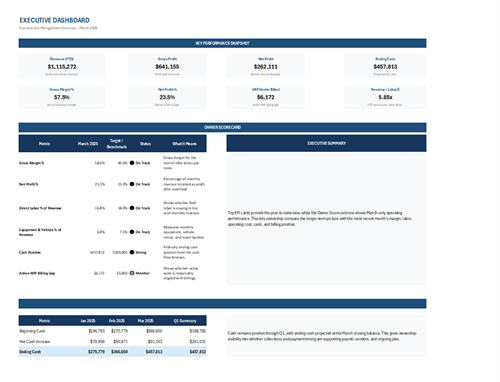
Task: Select the KEY PERFORMANCE SNAPSHOT section banner
Action: (x=222, y=43)
